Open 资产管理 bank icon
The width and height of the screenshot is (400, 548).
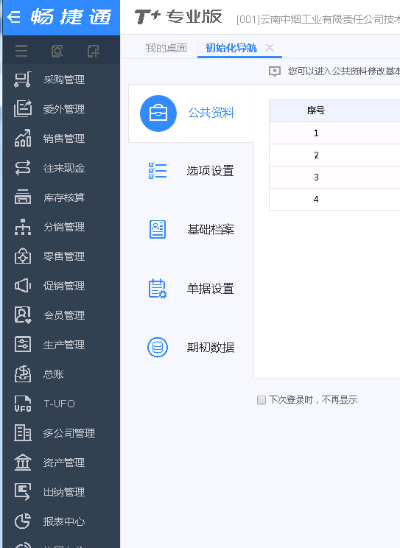pyautogui.click(x=23, y=462)
